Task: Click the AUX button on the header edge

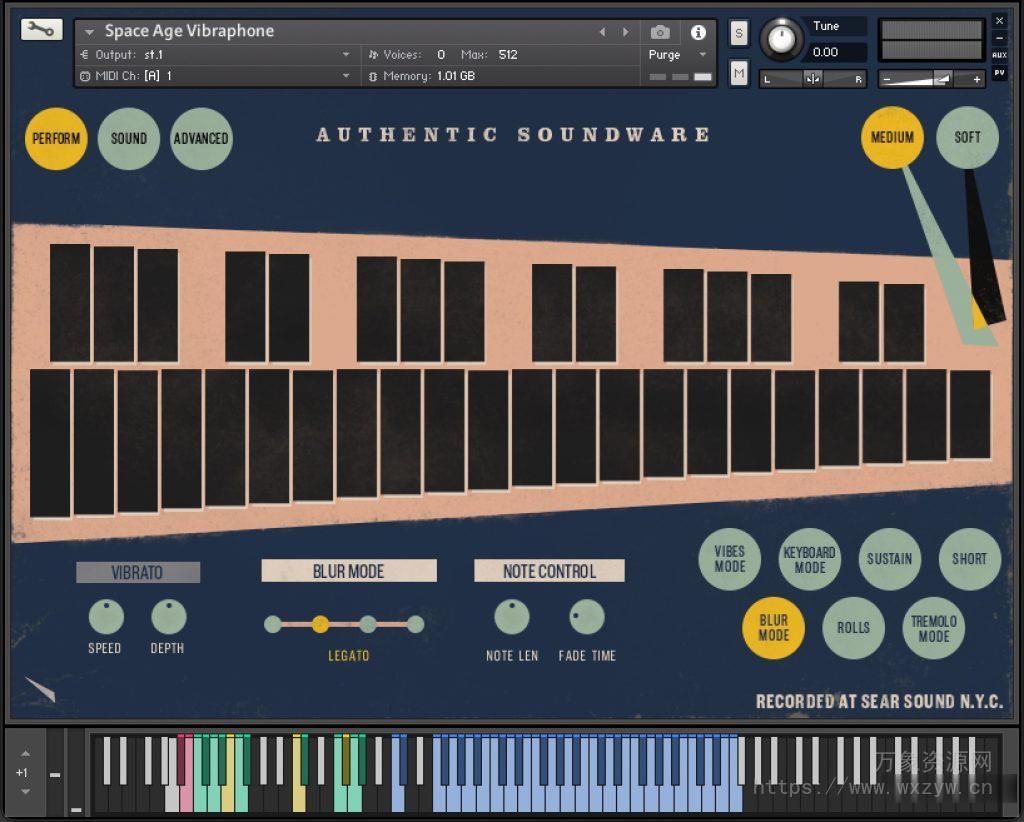Action: (x=1000, y=55)
